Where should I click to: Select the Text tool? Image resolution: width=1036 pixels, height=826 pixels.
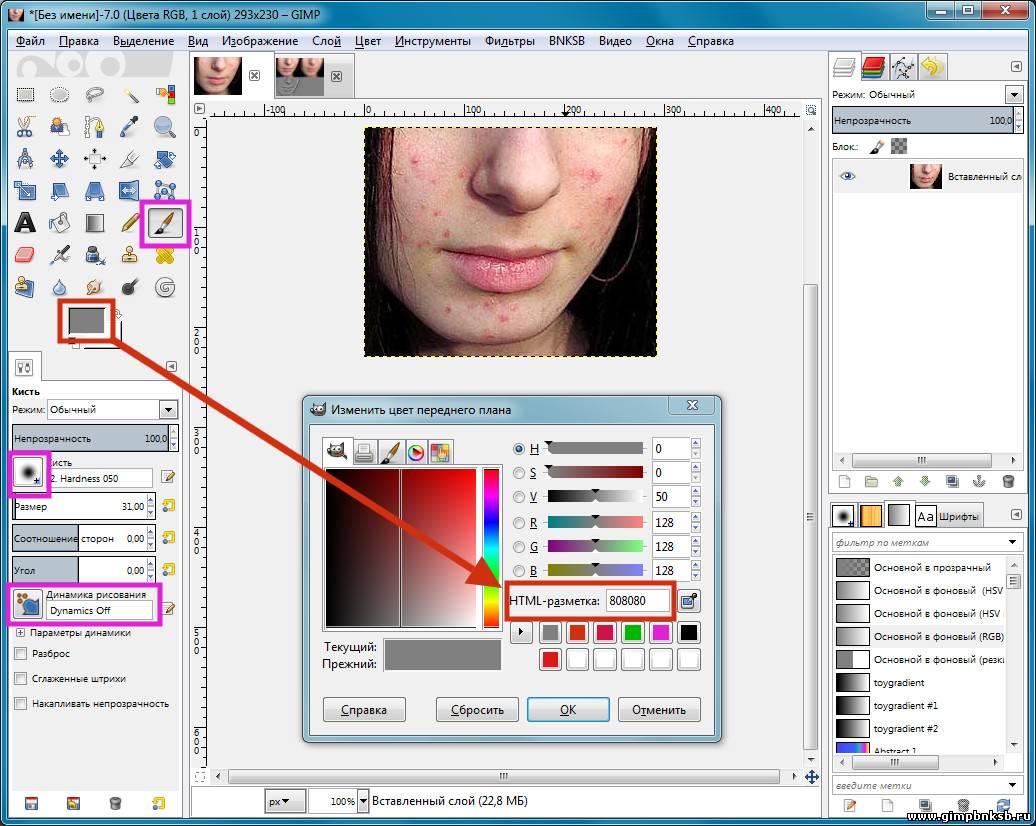click(25, 223)
